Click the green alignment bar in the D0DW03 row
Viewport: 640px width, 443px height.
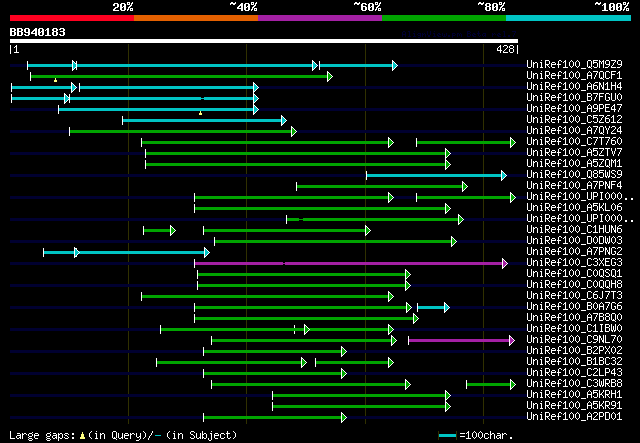[x=336, y=242]
